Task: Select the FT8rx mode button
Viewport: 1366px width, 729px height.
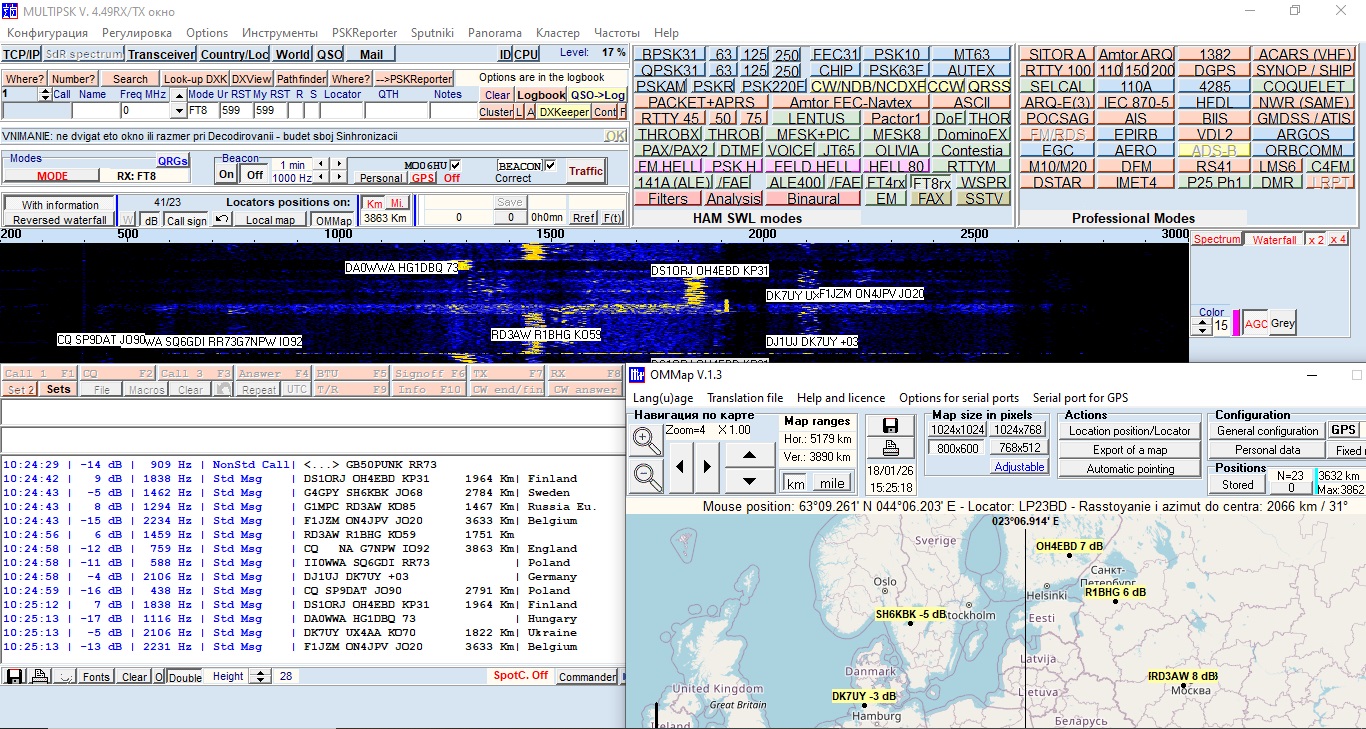Action: pos(931,183)
